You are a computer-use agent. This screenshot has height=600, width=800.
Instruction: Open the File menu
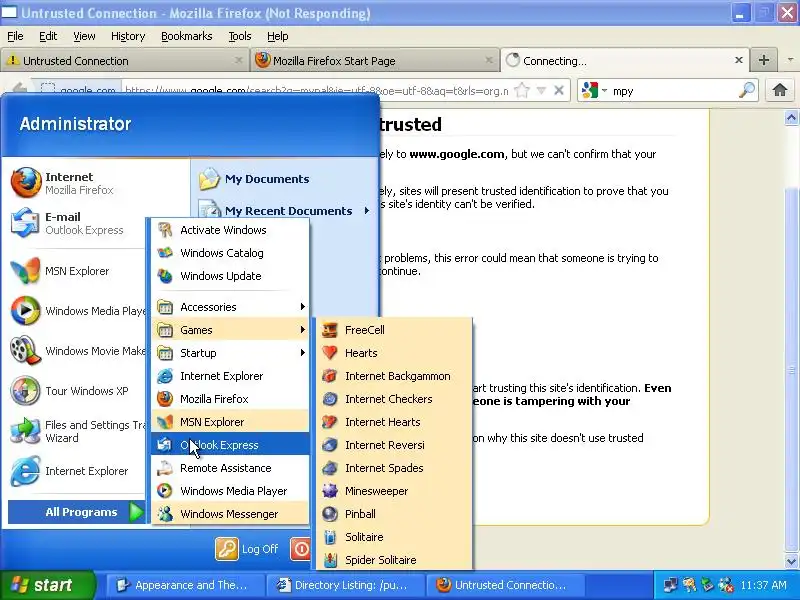click(x=15, y=36)
